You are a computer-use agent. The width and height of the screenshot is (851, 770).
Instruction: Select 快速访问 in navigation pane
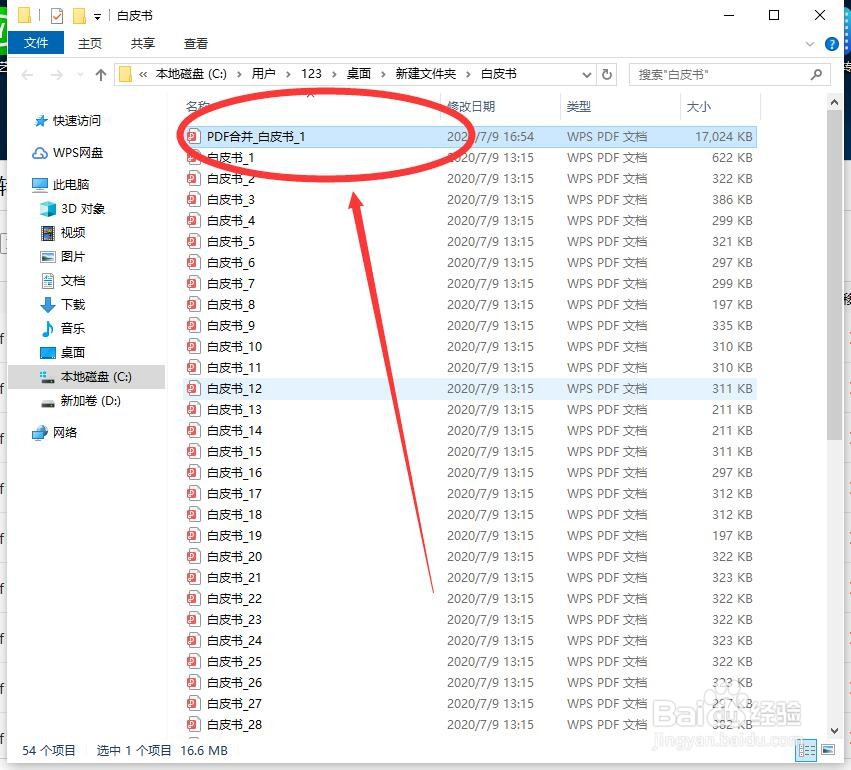[x=67, y=120]
